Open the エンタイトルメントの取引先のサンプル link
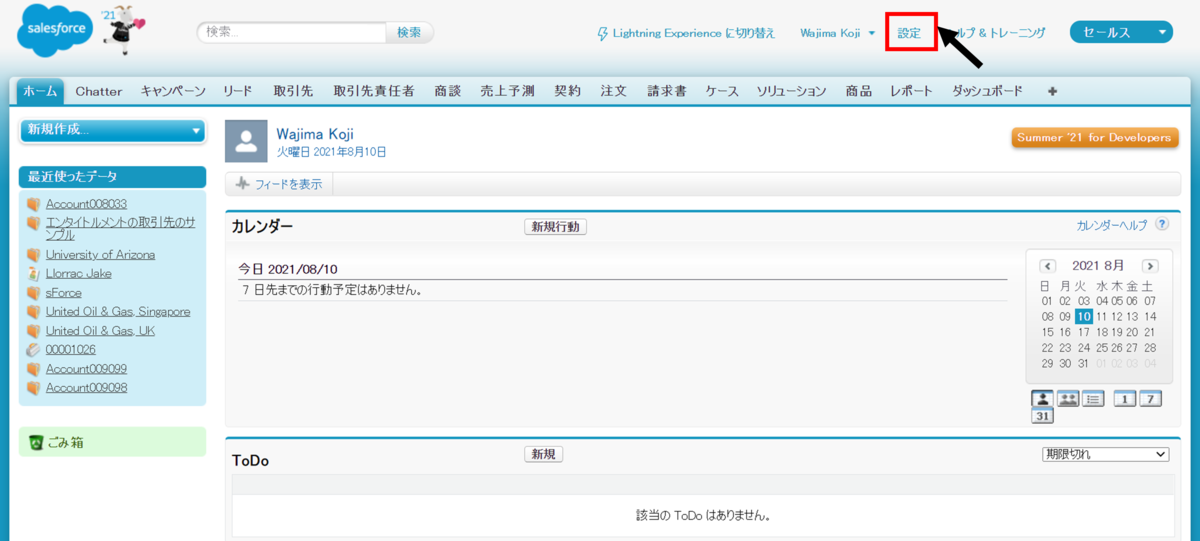The width and height of the screenshot is (1200, 541). tap(121, 228)
